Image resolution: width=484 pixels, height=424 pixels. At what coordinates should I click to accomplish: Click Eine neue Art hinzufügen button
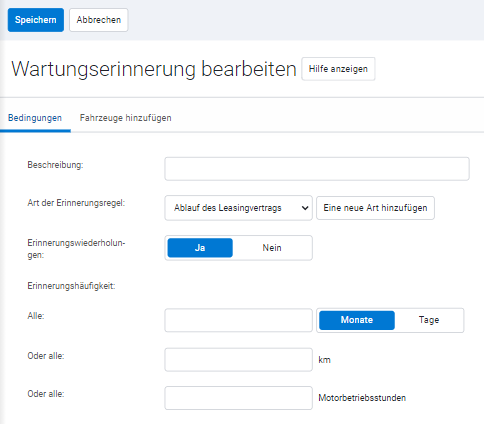[x=375, y=208]
